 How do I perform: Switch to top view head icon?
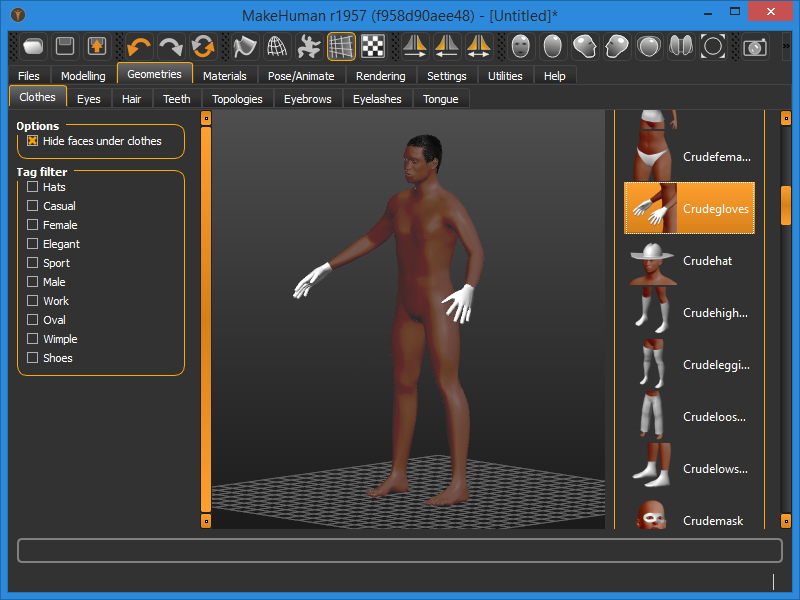(x=649, y=46)
